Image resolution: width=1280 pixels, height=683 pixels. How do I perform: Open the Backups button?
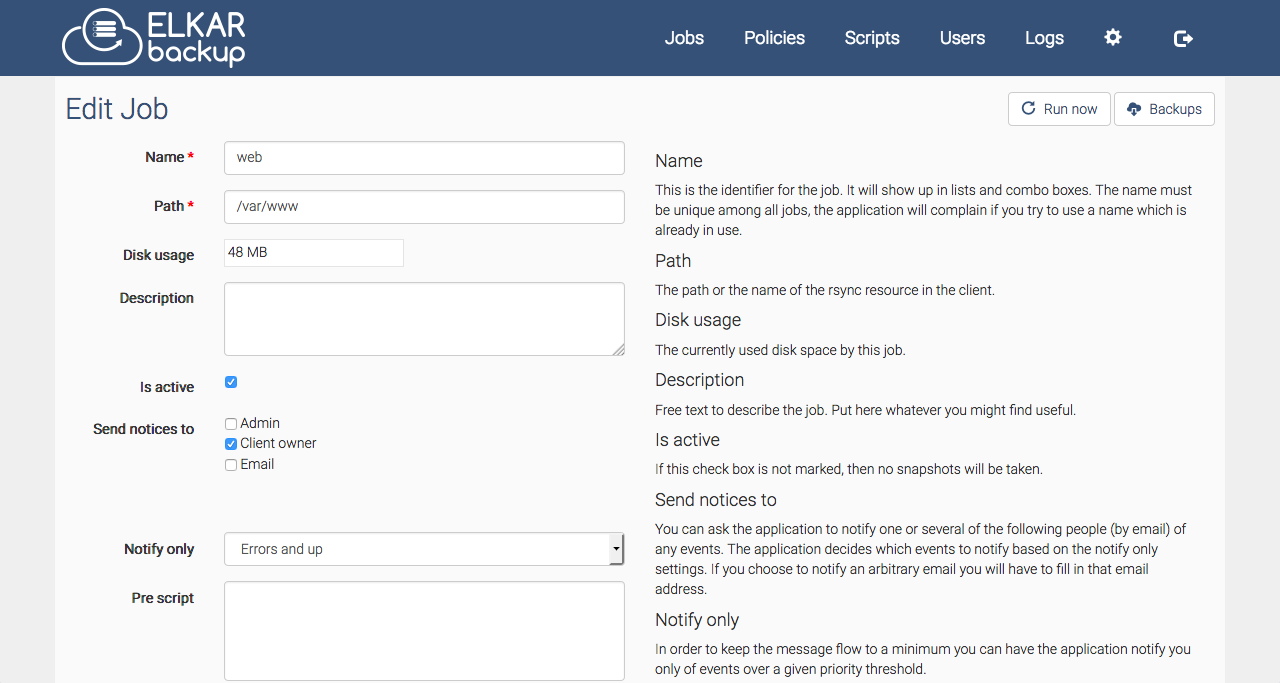coord(1164,109)
